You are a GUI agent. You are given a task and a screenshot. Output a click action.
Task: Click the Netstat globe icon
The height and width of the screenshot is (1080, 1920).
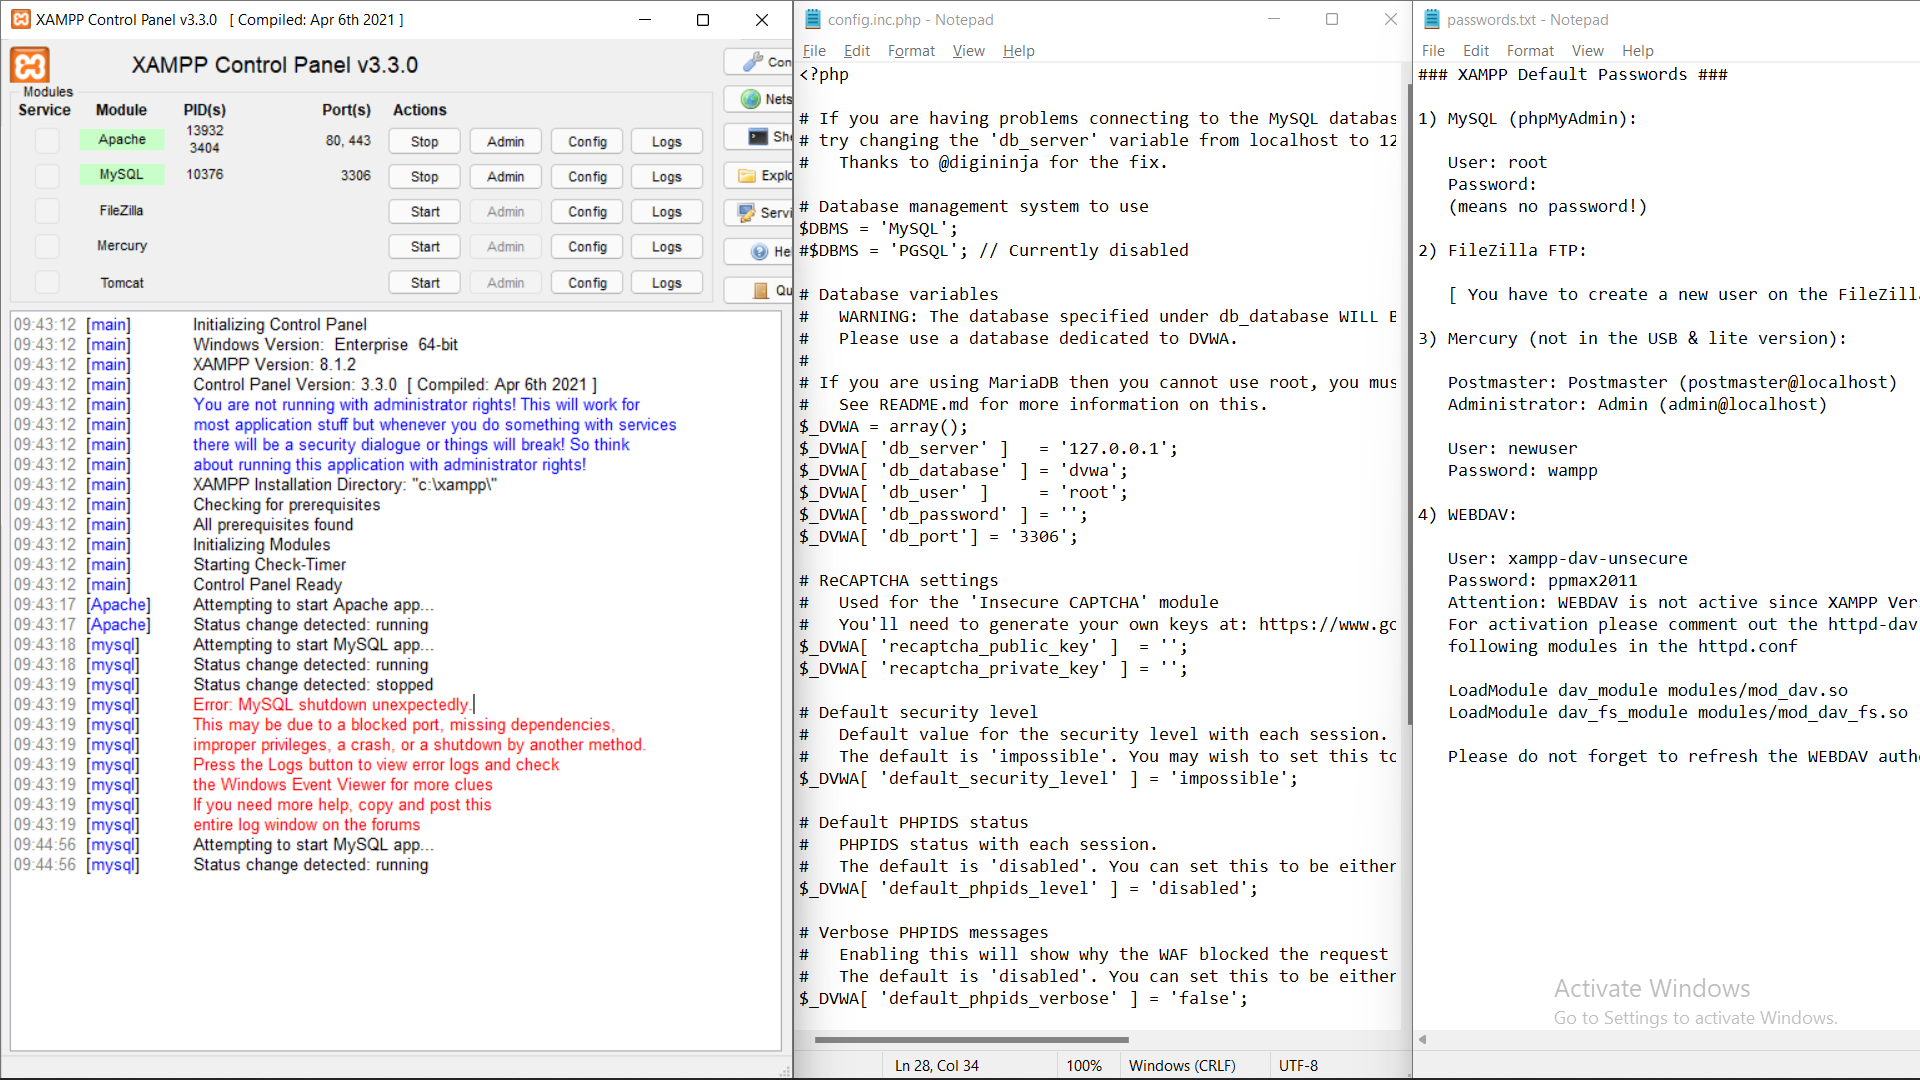tap(751, 99)
